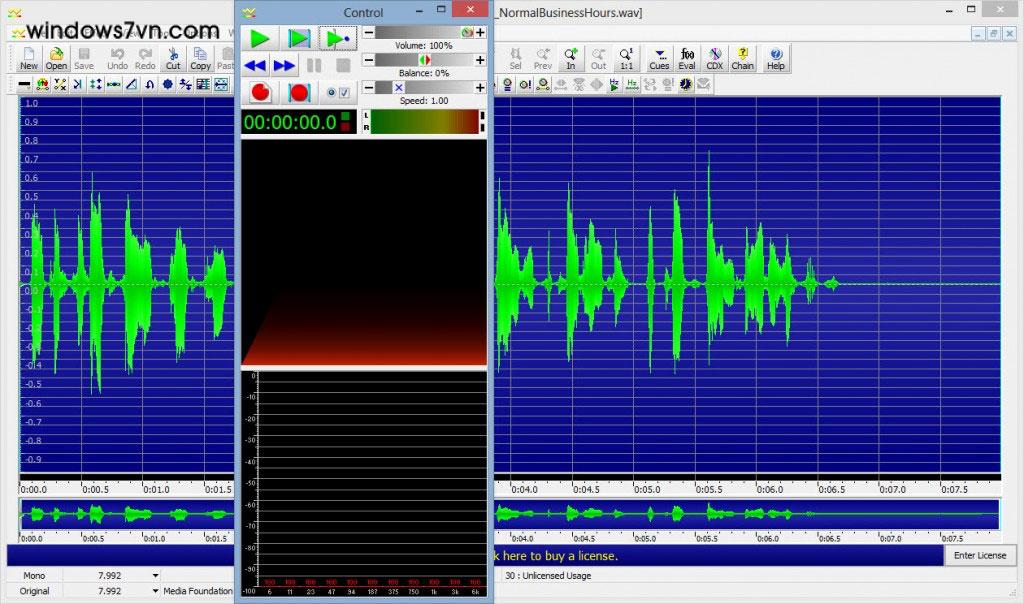1024x604 pixels.
Task: Click the Rewind double-arrow button
Action: pos(255,66)
